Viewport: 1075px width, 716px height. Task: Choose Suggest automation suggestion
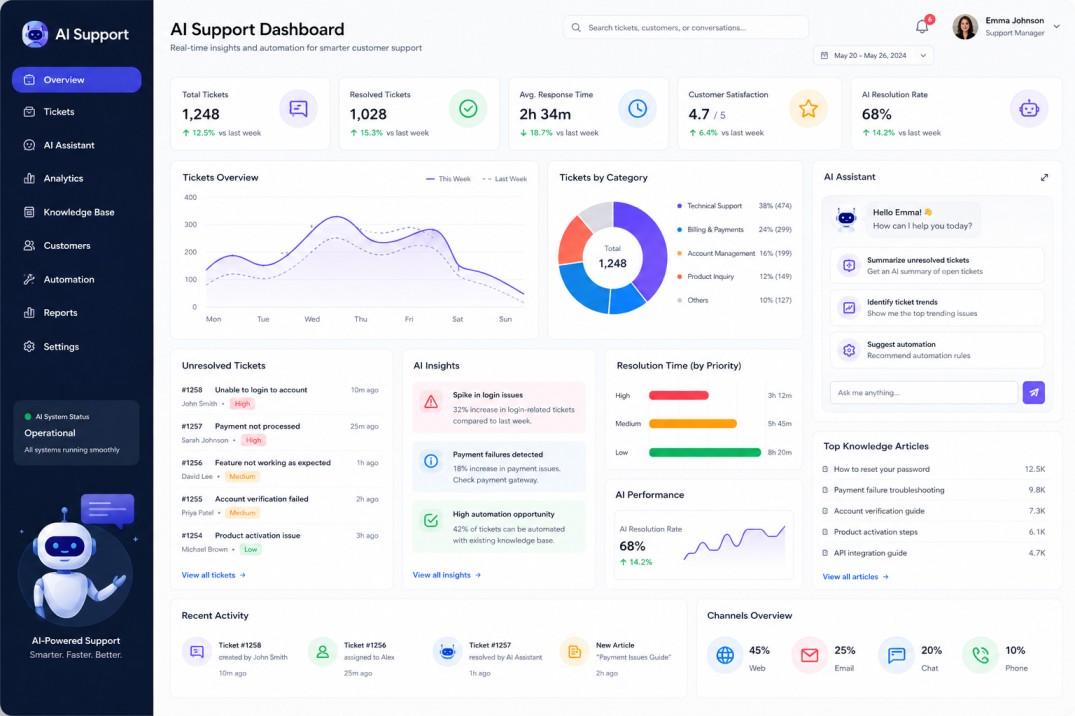937,350
